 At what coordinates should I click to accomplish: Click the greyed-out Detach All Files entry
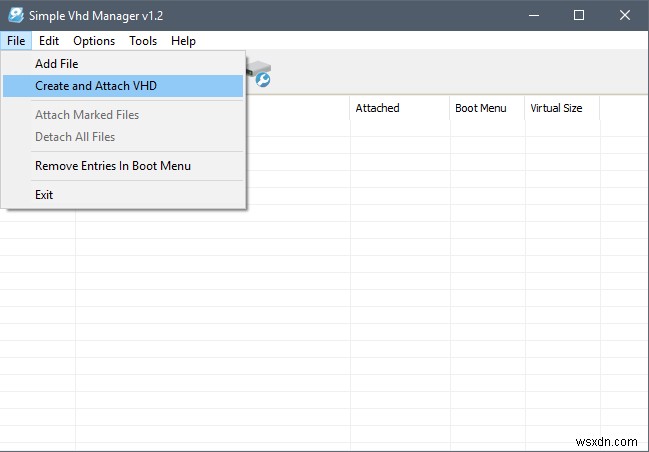[x=123, y=137]
